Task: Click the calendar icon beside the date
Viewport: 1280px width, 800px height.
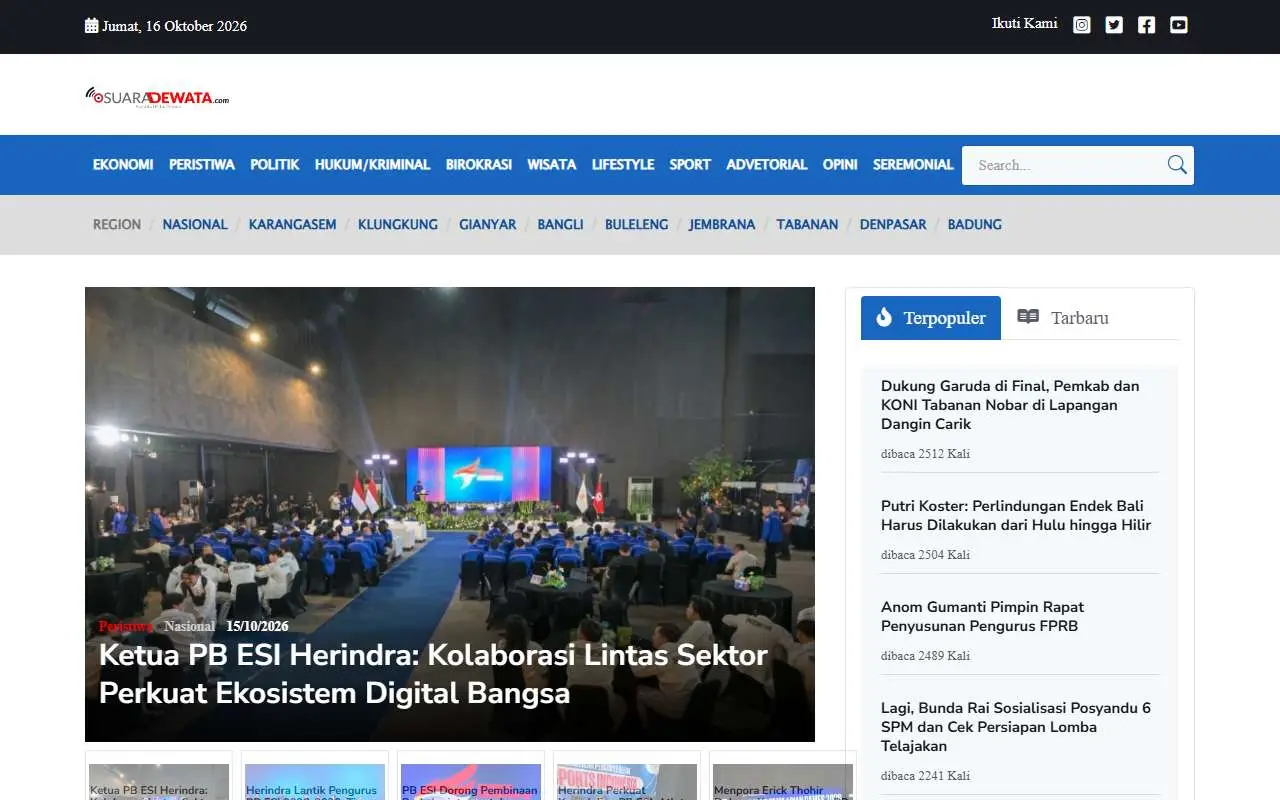Action: click(x=91, y=26)
